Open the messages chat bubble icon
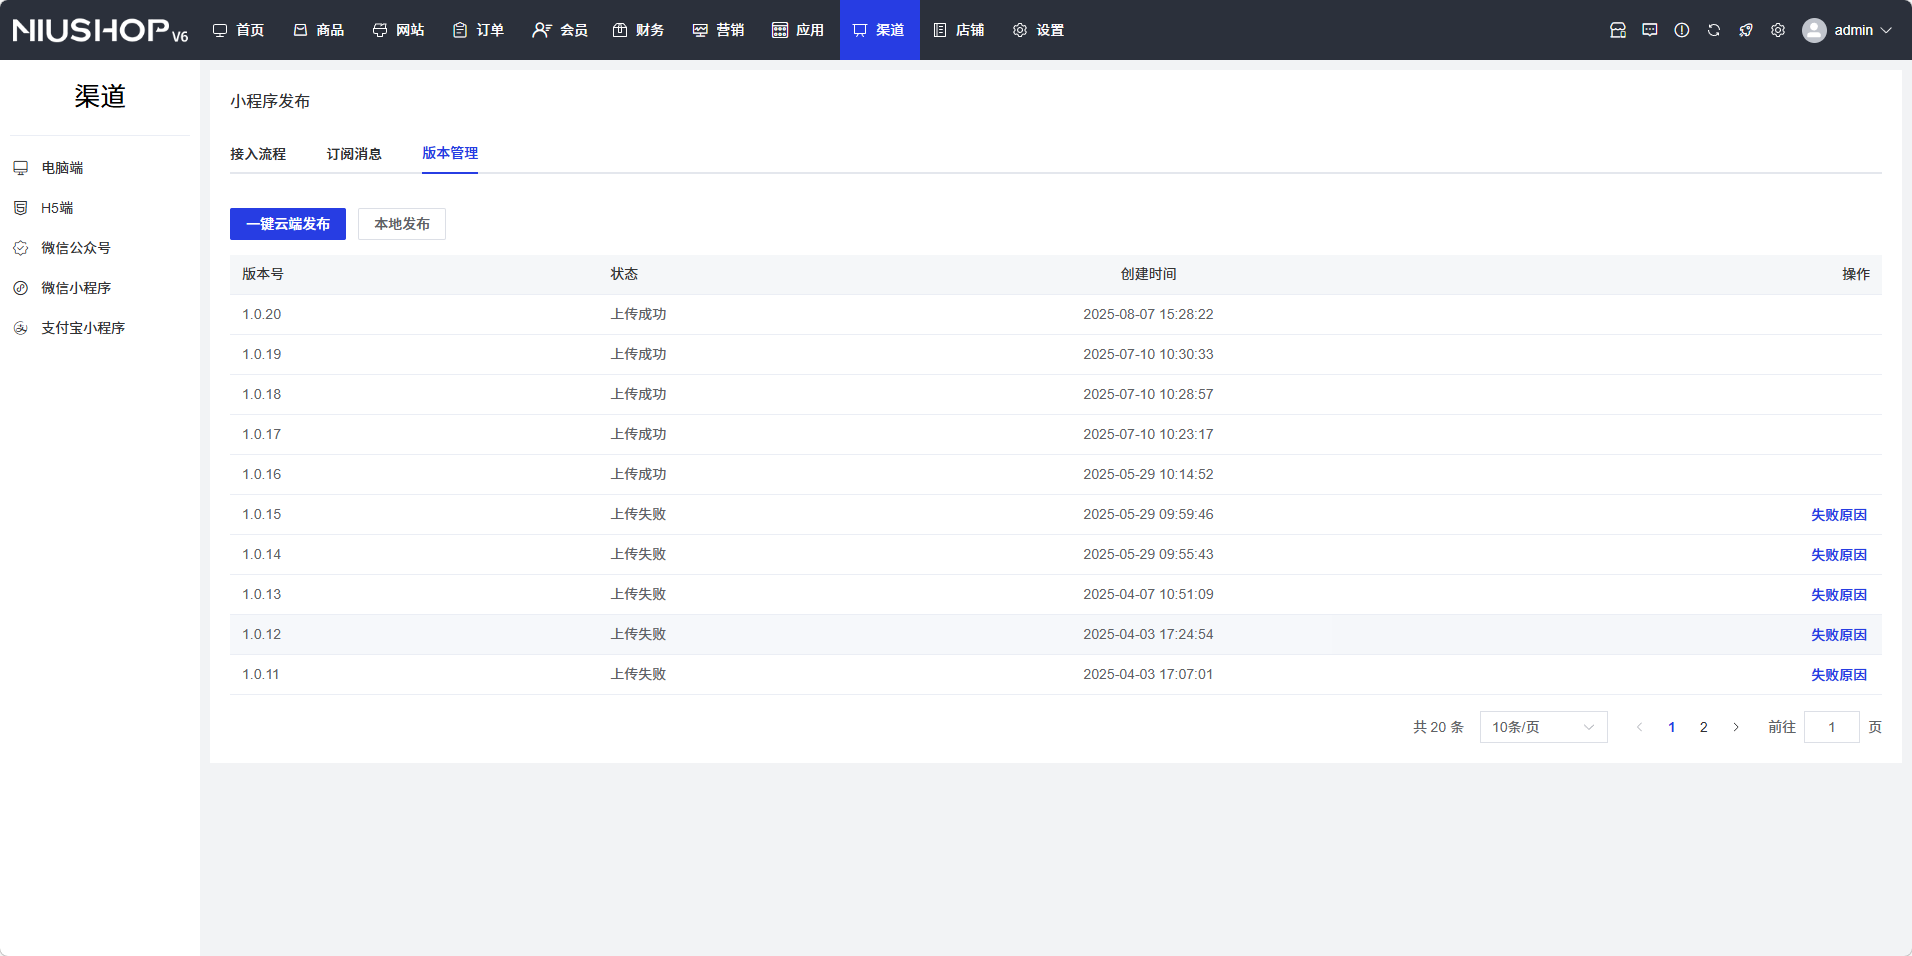The height and width of the screenshot is (956, 1912). coord(1650,30)
